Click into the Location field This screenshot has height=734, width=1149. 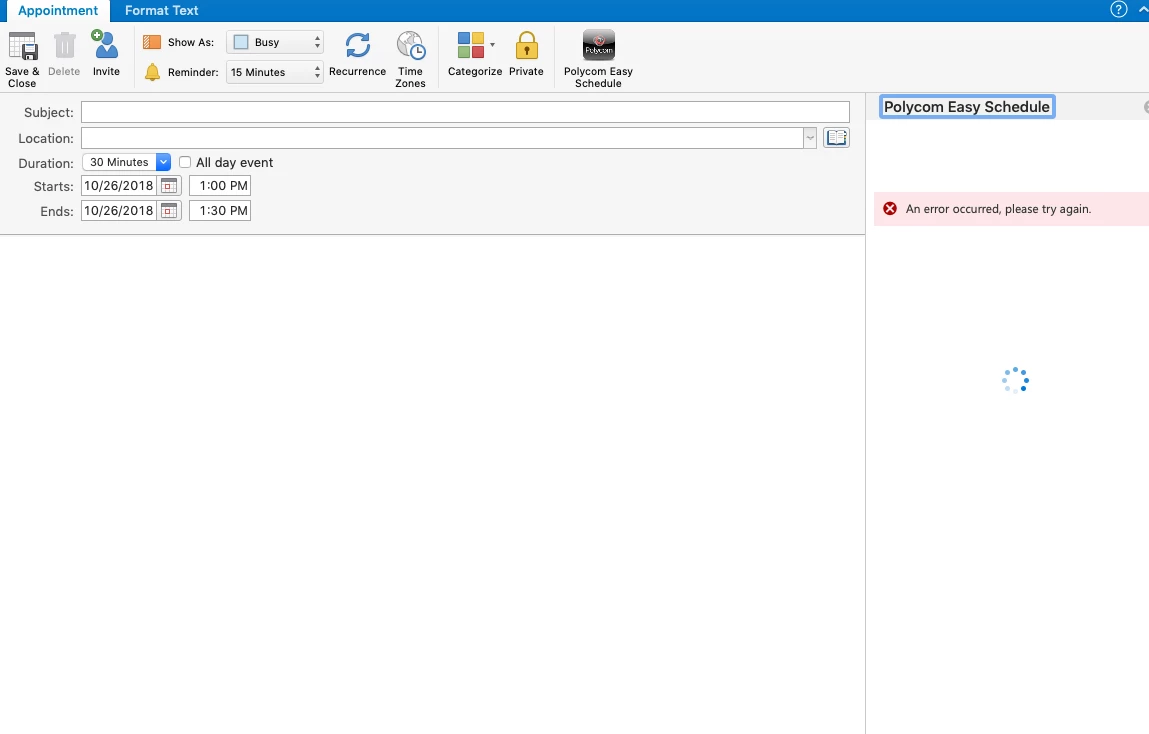tap(443, 138)
